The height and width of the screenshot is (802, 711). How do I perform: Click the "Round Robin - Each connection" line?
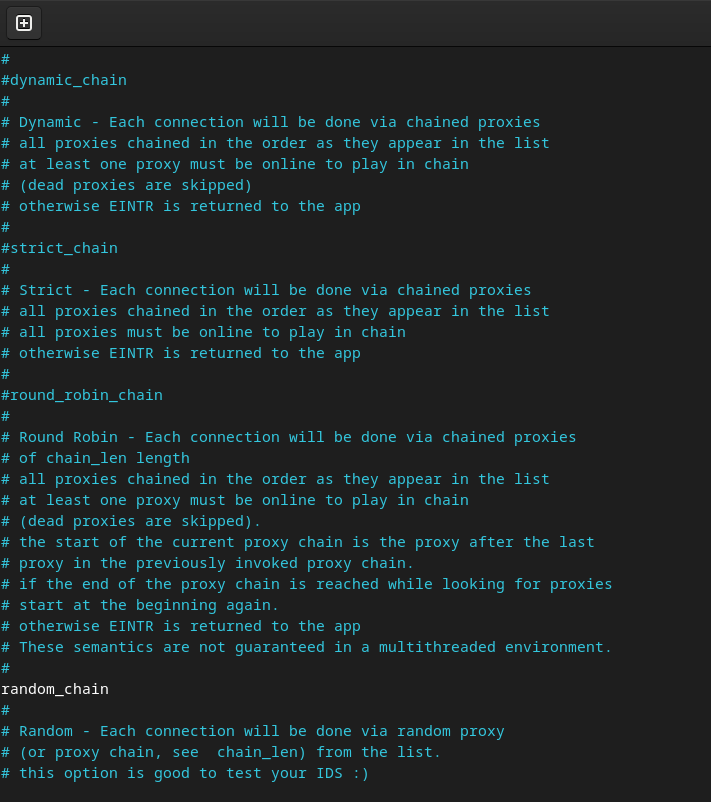[x=288, y=437]
